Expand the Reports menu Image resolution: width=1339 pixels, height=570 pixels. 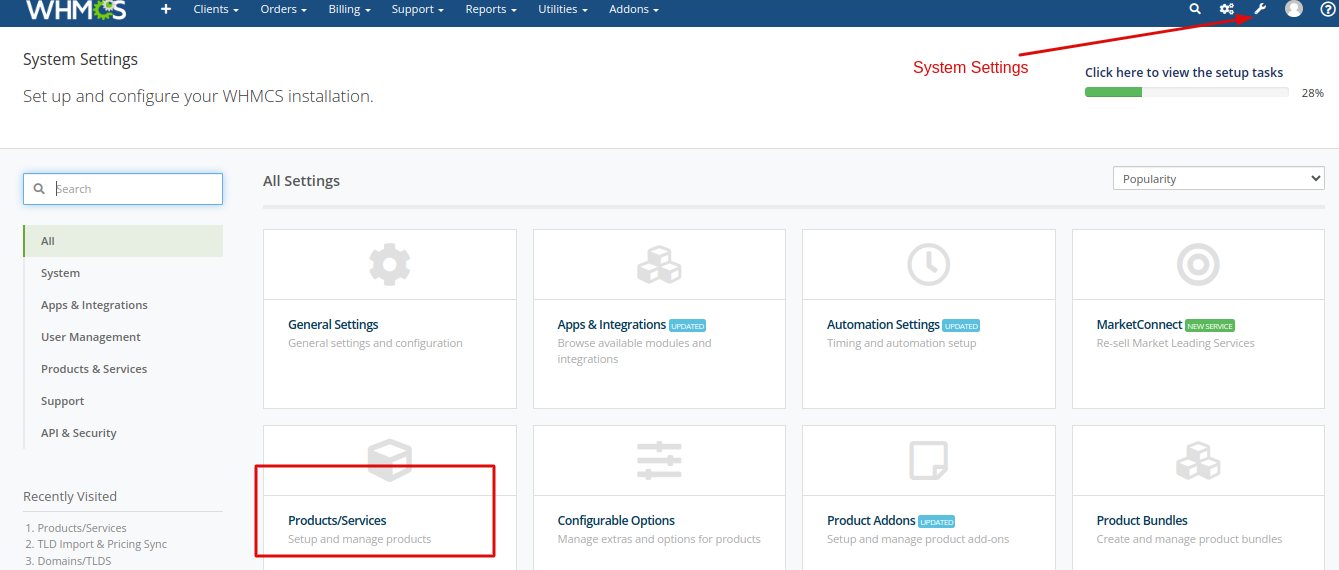tap(491, 9)
